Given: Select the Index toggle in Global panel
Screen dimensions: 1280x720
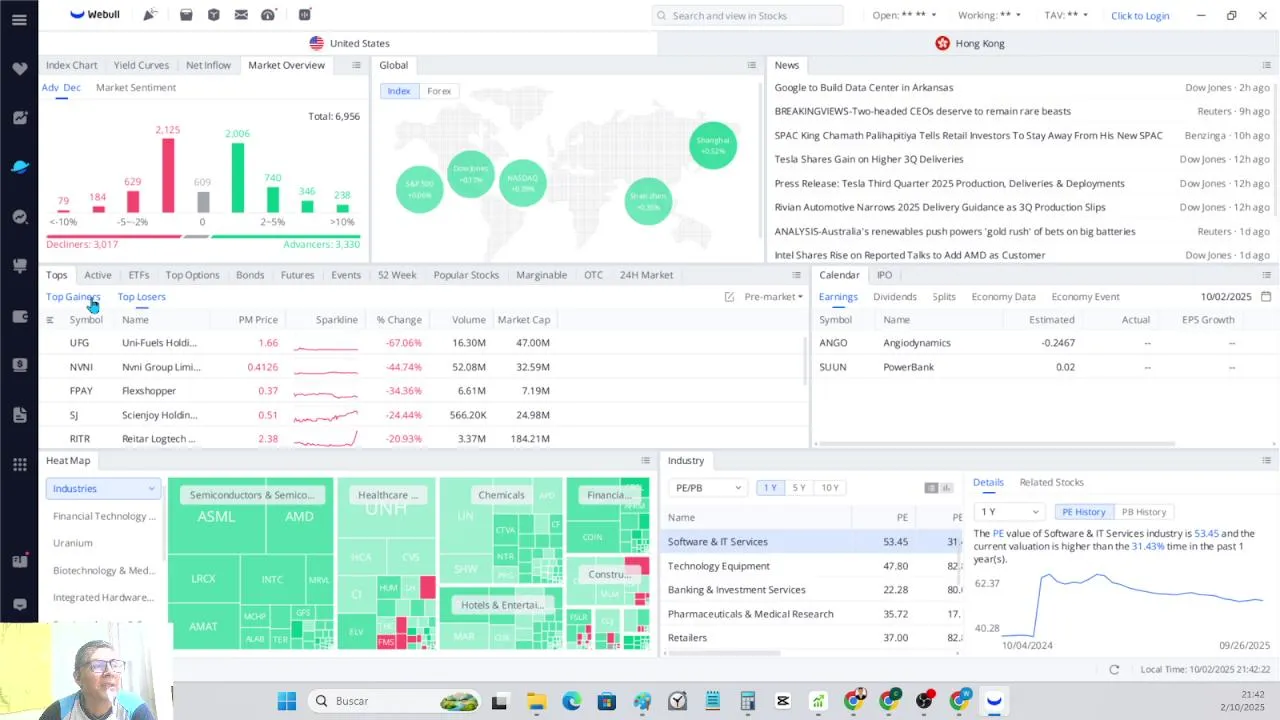Looking at the screenshot, I should pos(399,91).
